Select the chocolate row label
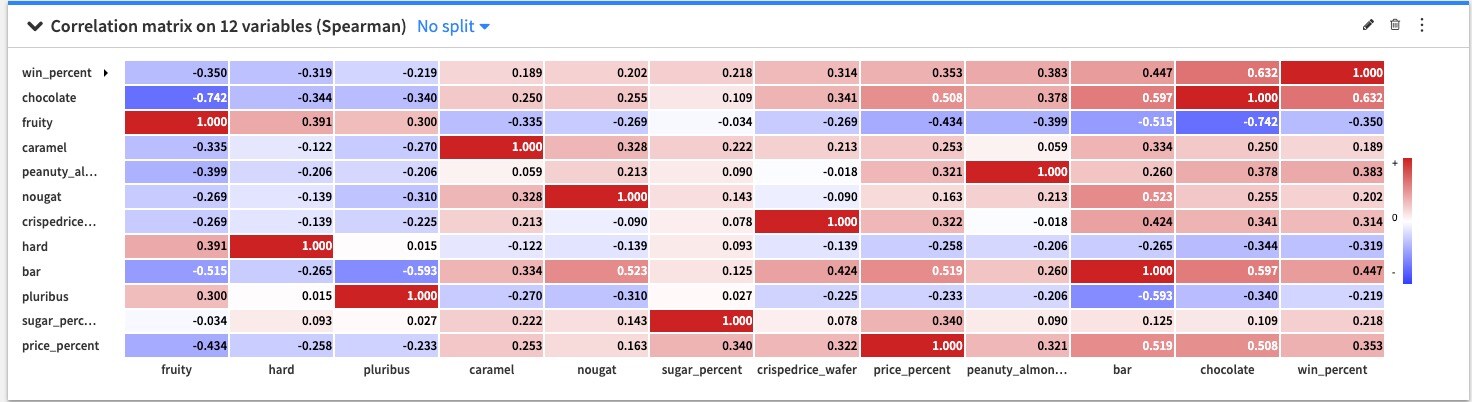Image resolution: width=1472 pixels, height=402 pixels. click(49, 98)
